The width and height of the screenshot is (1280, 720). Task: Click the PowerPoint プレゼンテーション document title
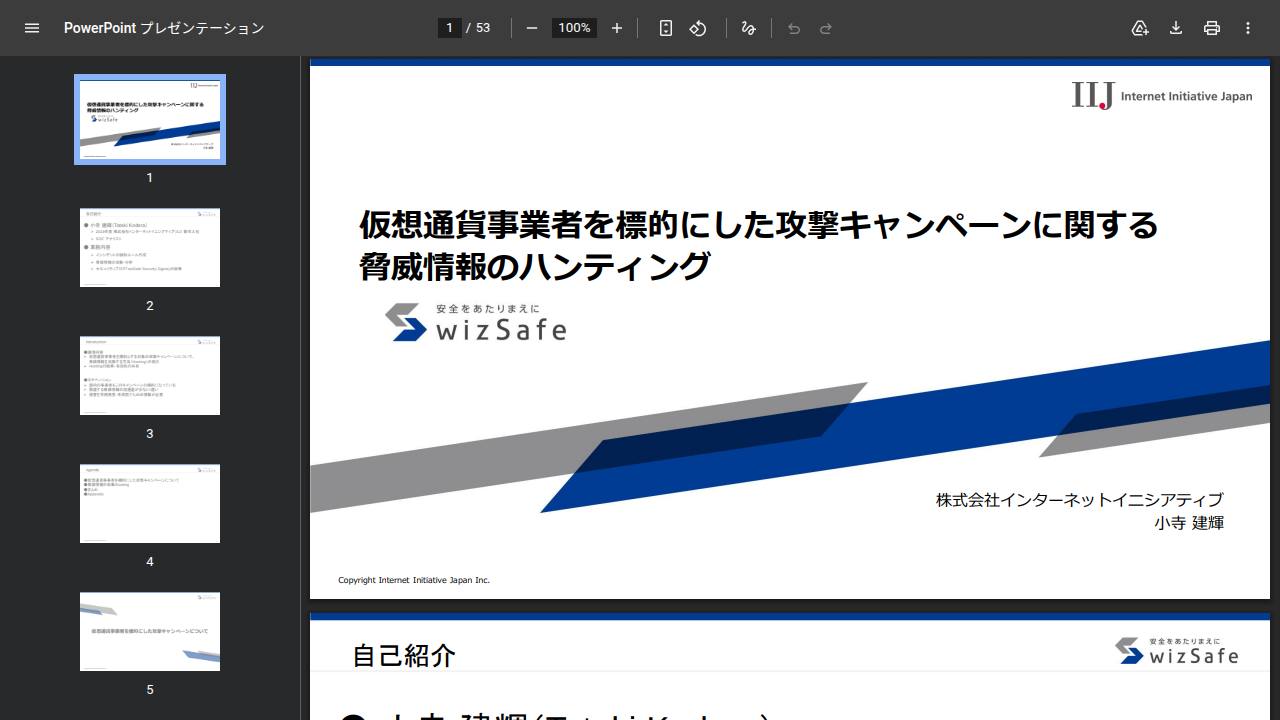(164, 28)
